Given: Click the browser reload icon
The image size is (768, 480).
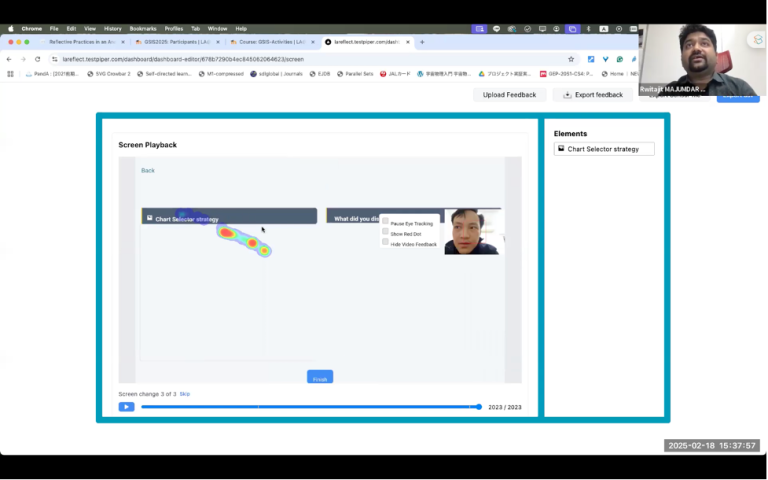Looking at the screenshot, I should (x=37, y=59).
